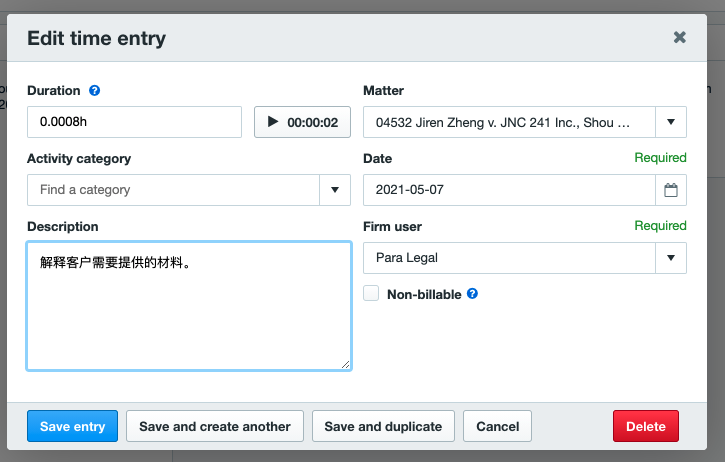Open the date picker calendar icon
This screenshot has width=725, height=462.
[x=671, y=190]
